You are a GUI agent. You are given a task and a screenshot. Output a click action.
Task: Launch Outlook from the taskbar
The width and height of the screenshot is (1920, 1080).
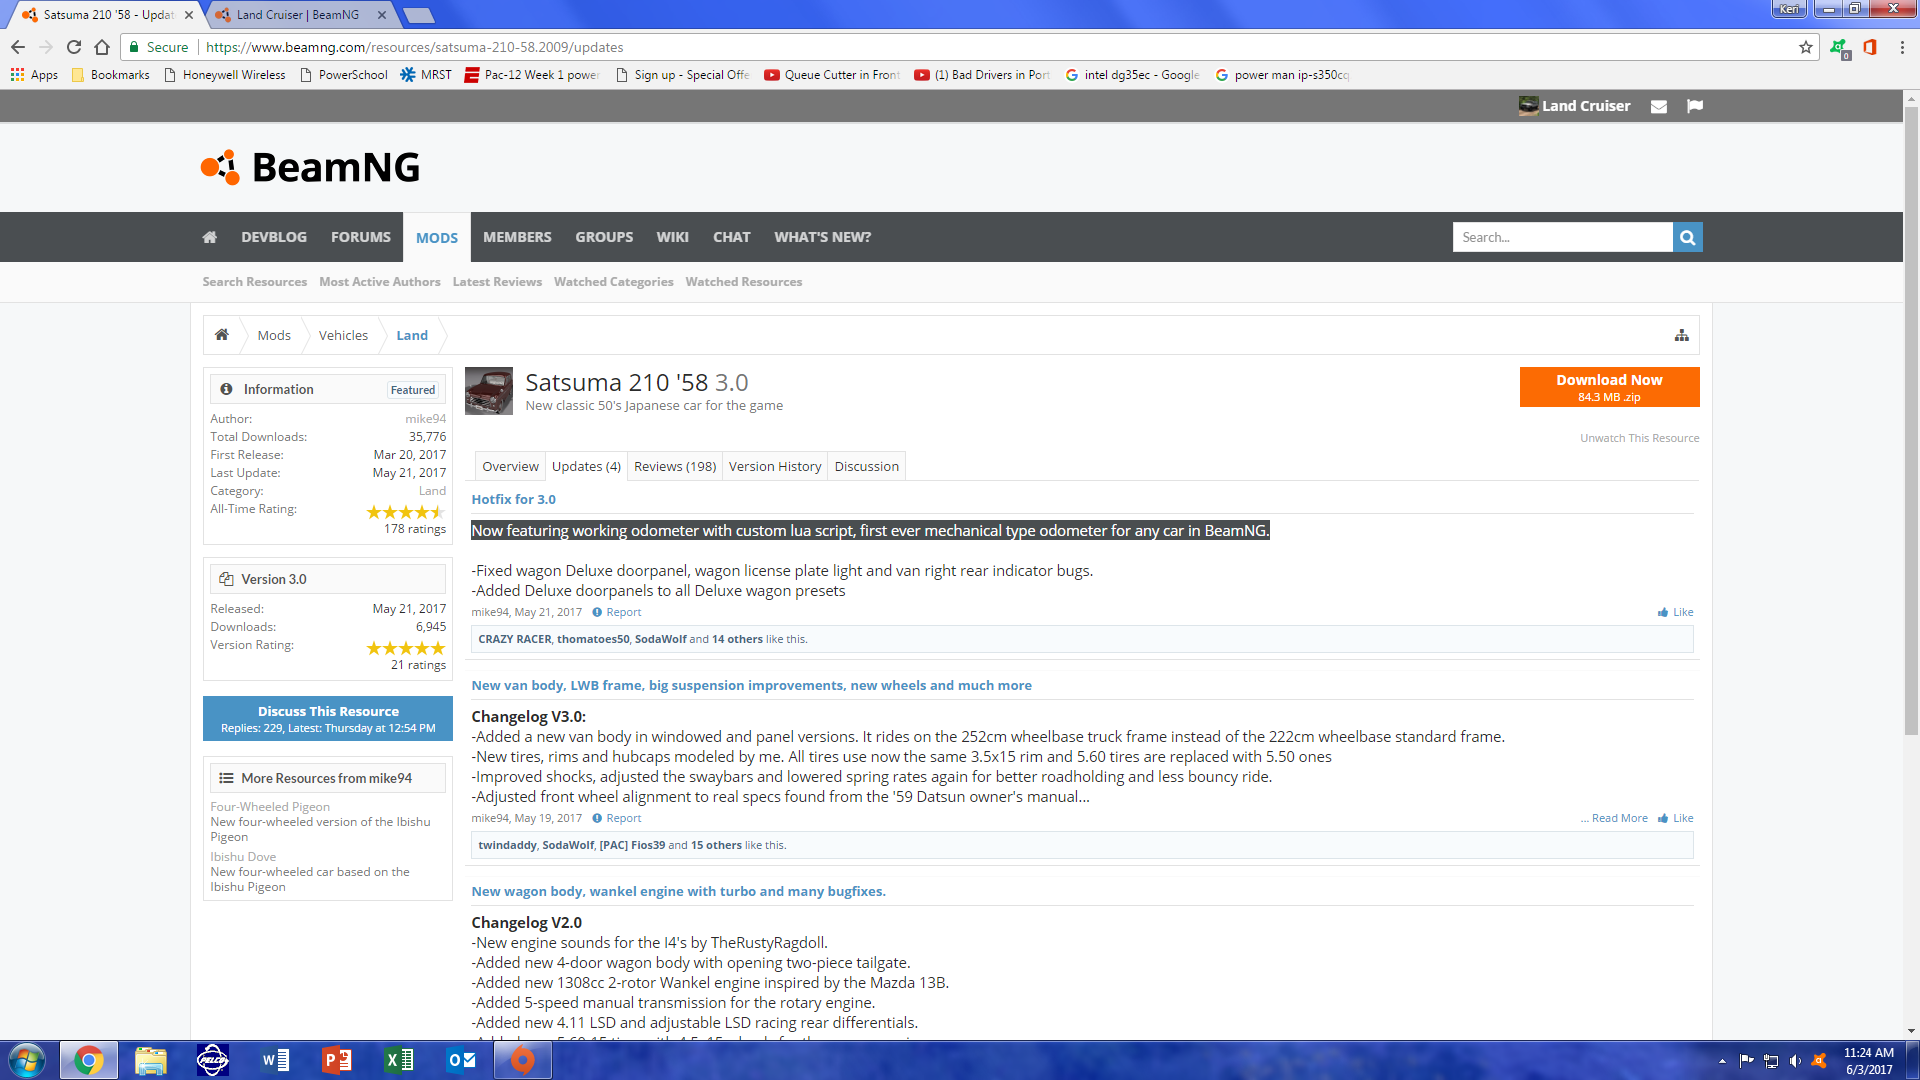[461, 1060]
